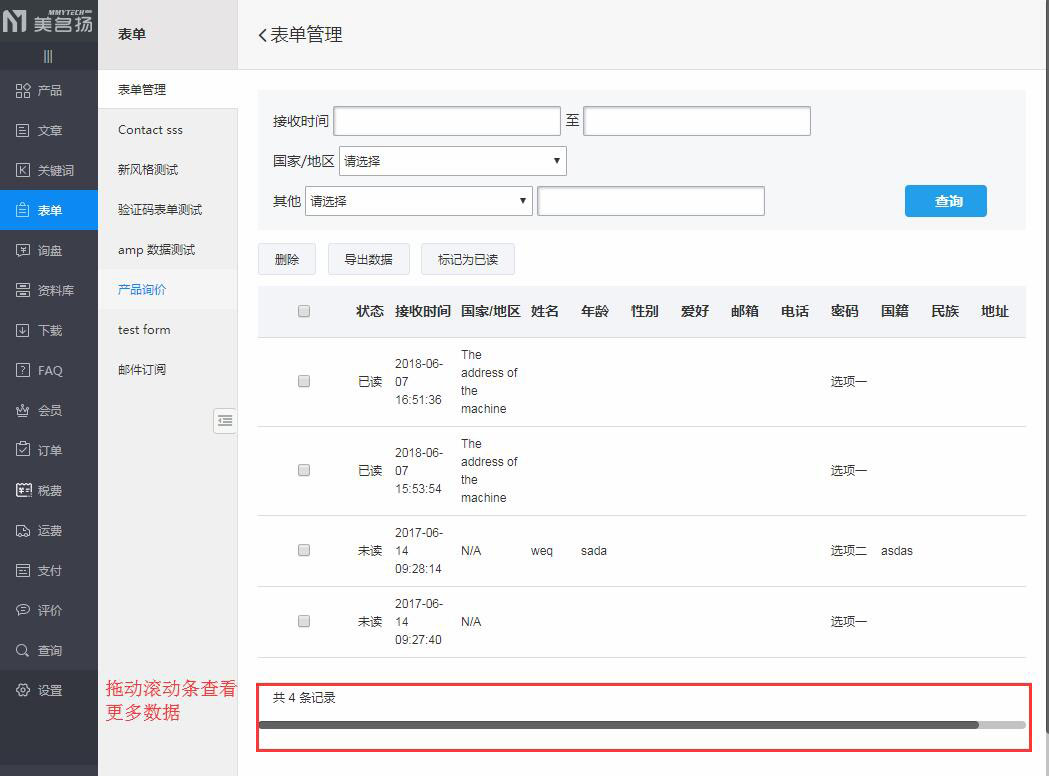The height and width of the screenshot is (776, 1049).
Task: Open the 会员 members crown icon
Action: pyautogui.click(x=23, y=411)
